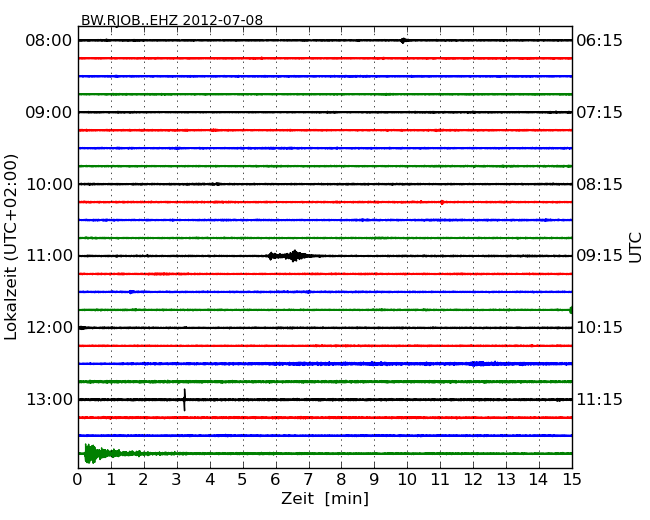Click x-axis minute tick label 12
The image size is (650, 520).
point(473,479)
